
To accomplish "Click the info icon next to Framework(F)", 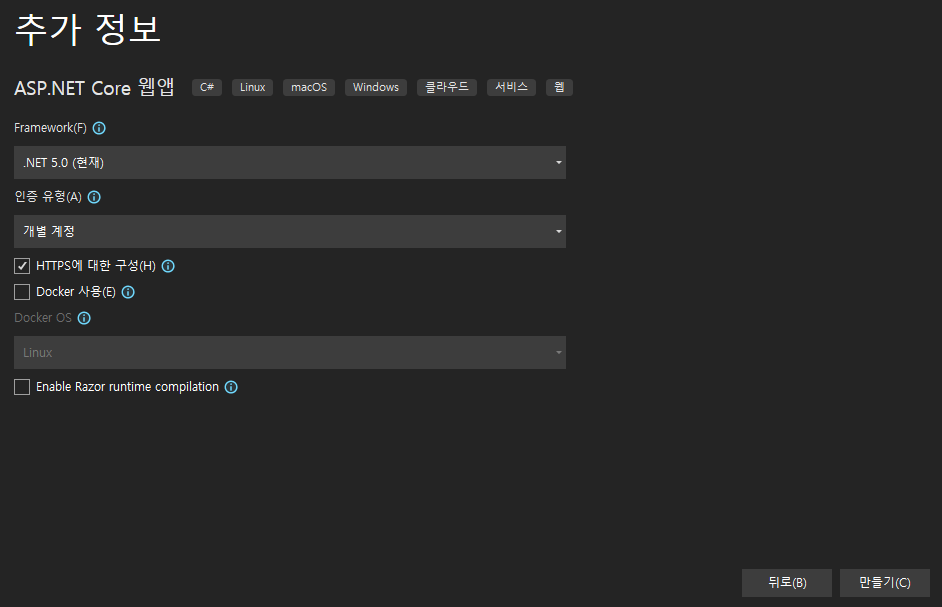I will (x=99, y=128).
